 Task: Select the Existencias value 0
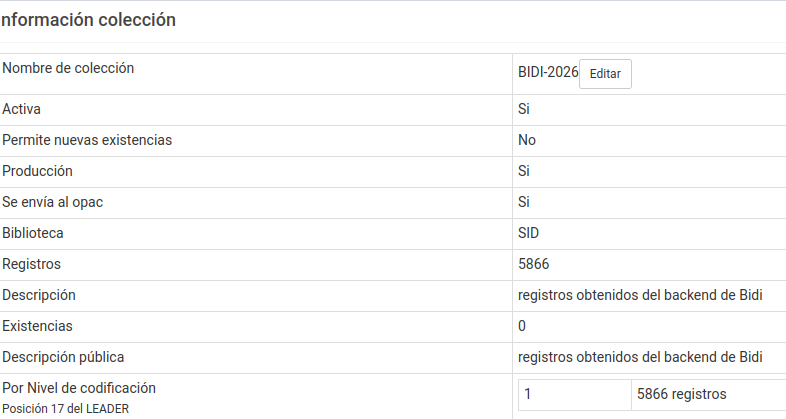click(x=522, y=326)
